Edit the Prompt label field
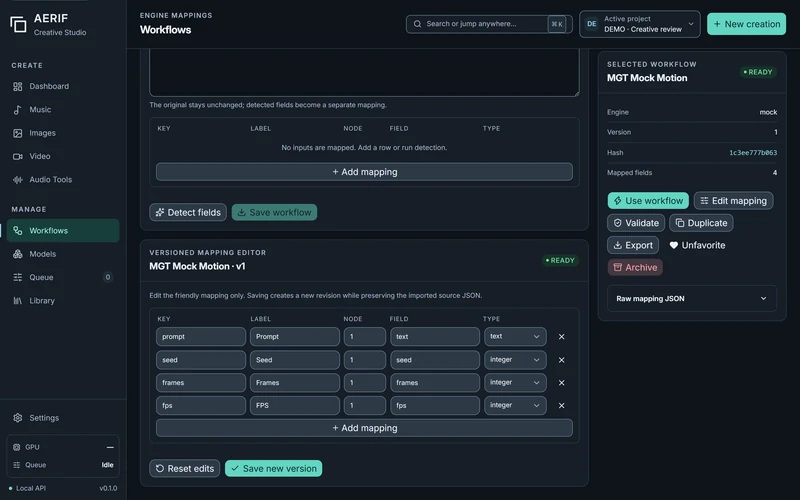 click(x=294, y=337)
